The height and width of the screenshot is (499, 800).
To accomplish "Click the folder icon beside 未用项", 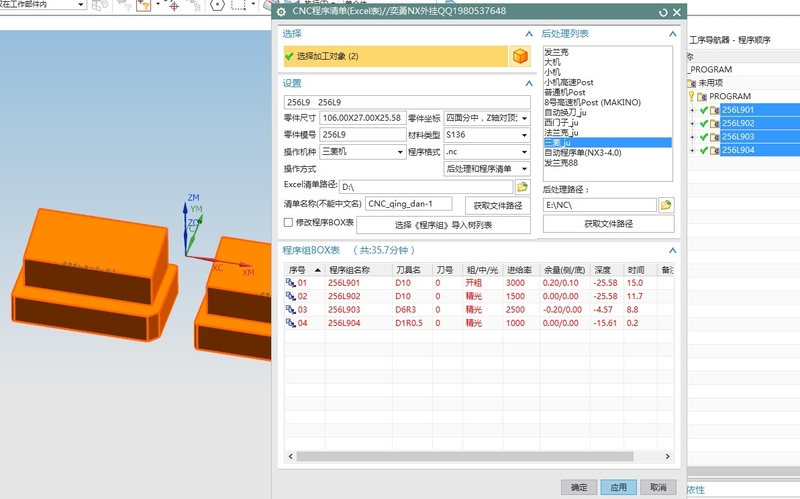I will tap(692, 83).
